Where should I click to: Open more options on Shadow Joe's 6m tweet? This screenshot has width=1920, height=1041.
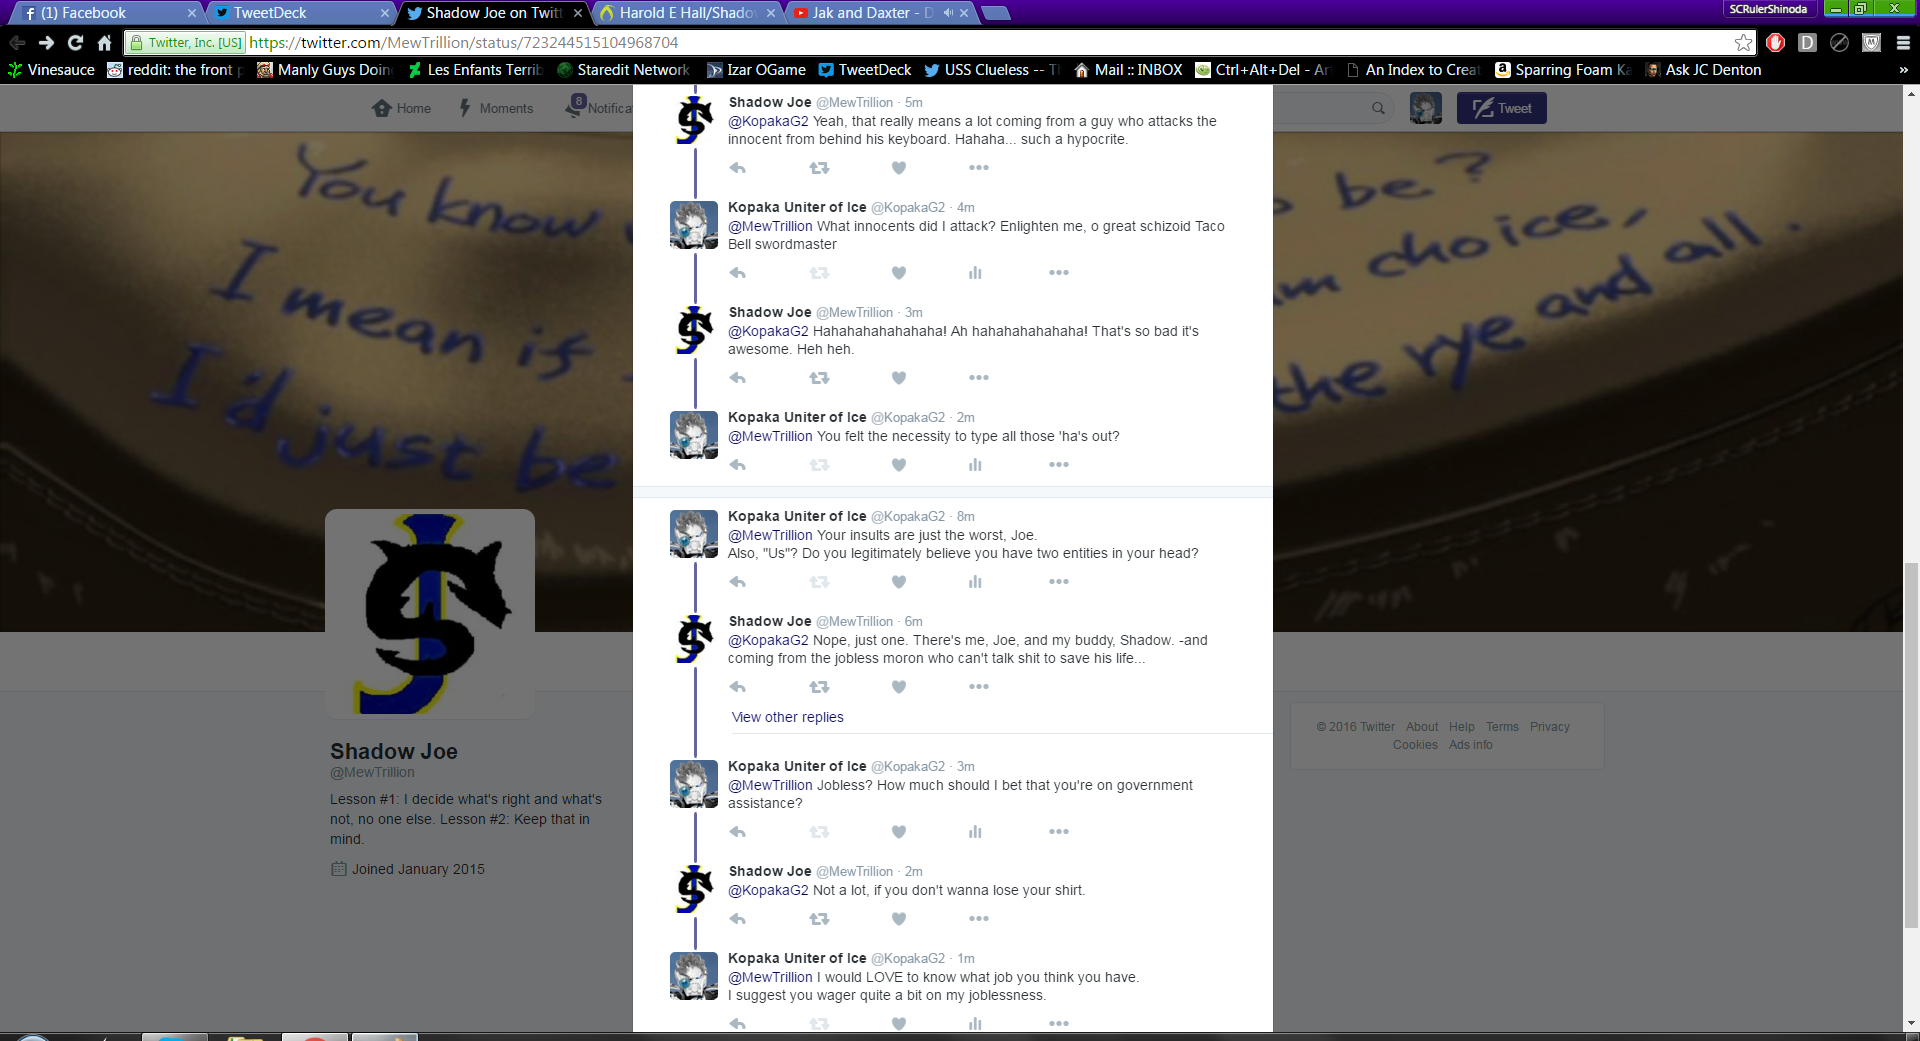(x=979, y=687)
